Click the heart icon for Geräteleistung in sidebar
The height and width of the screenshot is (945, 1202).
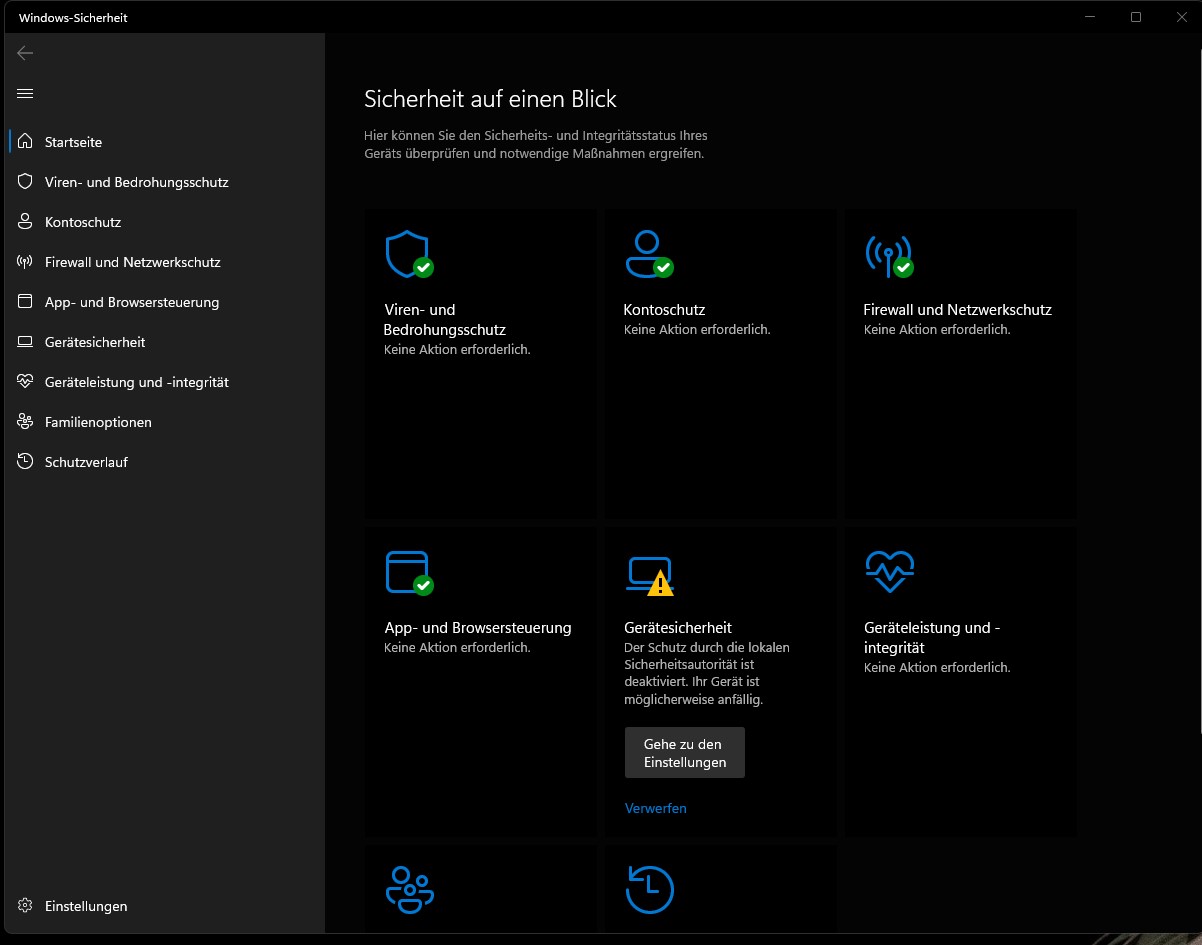tap(25, 382)
